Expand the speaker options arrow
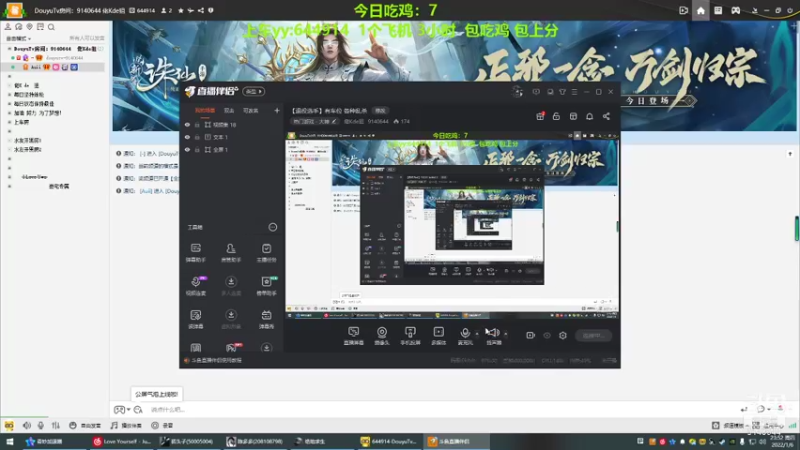This screenshot has width=800, height=450. click(506, 334)
